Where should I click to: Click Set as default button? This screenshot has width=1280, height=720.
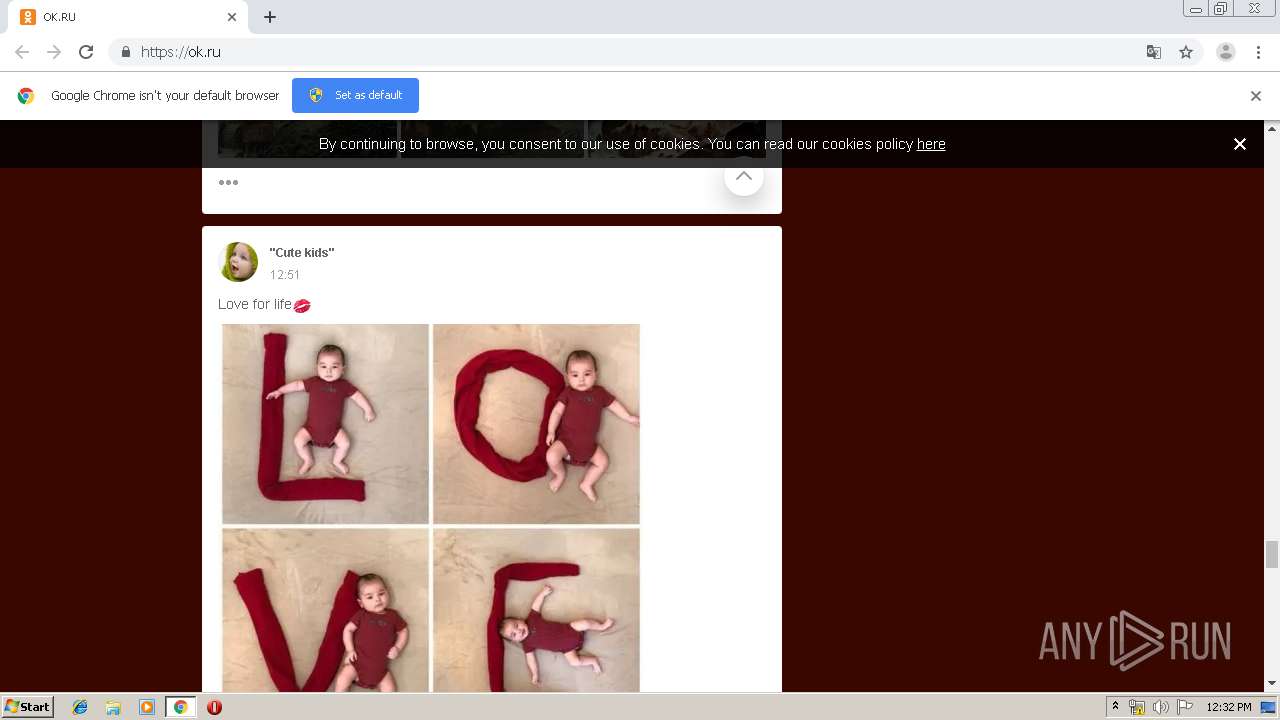pyautogui.click(x=355, y=95)
